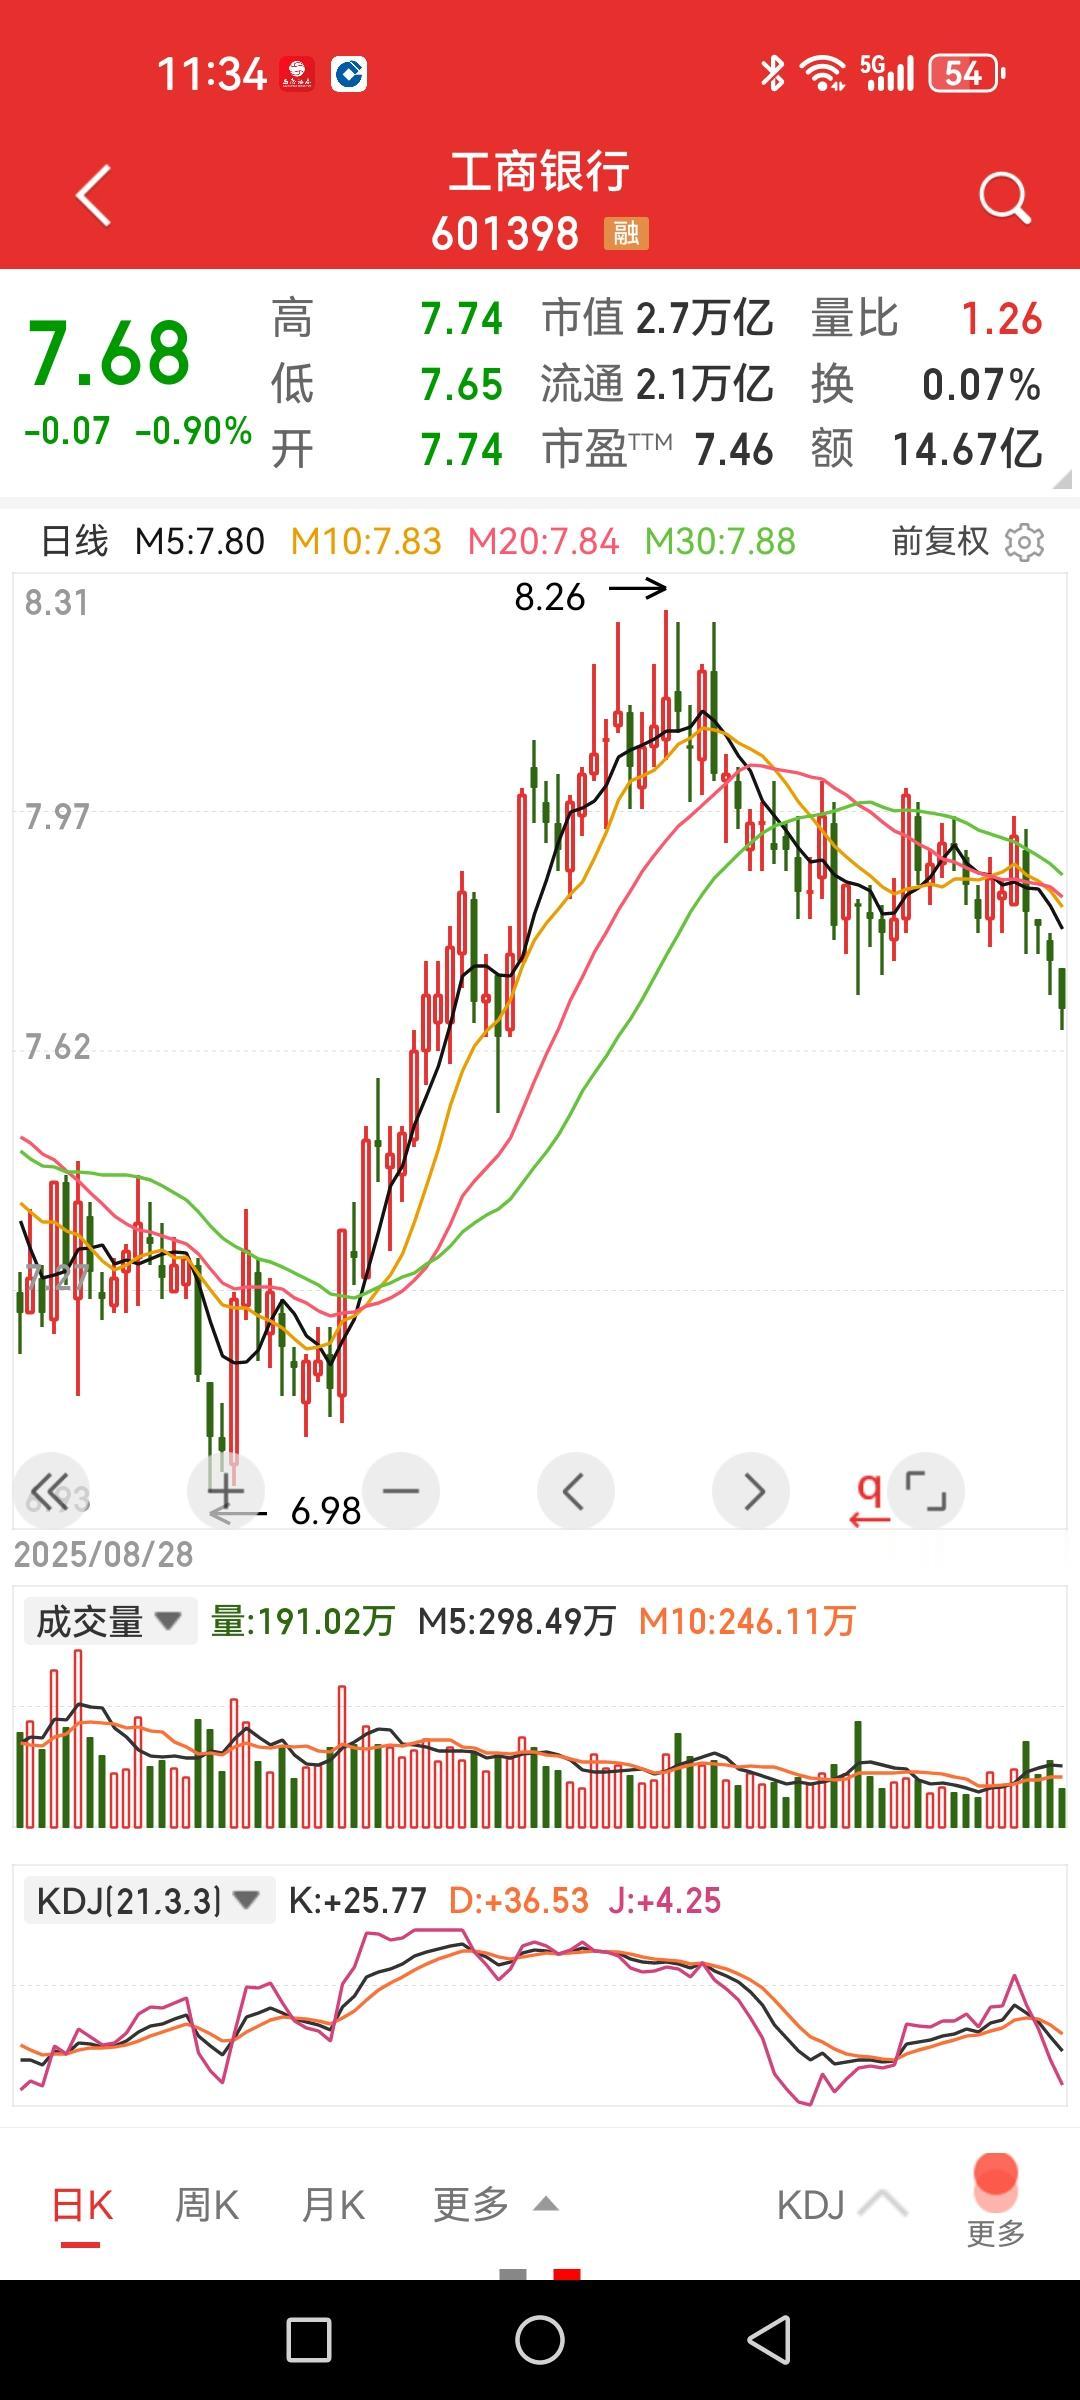Tap the status bar clock 11:34
Screen dimensions: 1080x2400
point(212,74)
